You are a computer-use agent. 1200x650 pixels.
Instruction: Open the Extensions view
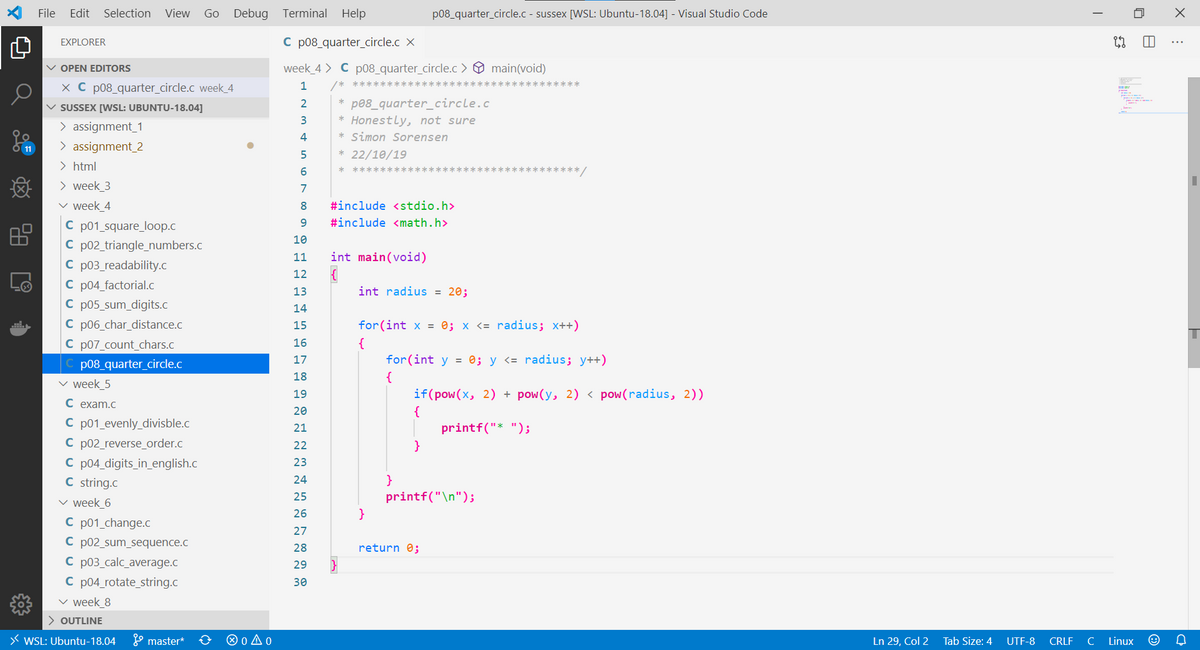point(22,235)
